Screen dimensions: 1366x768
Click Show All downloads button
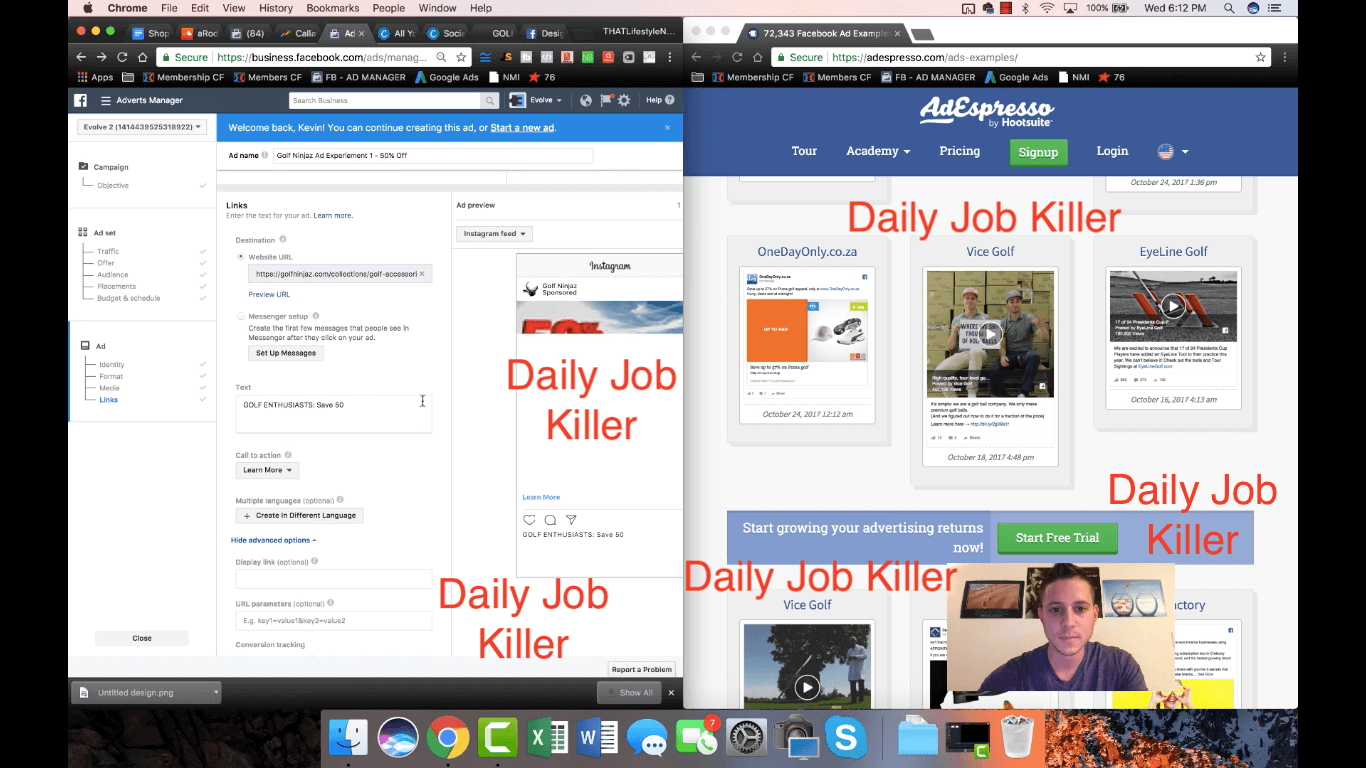pos(630,692)
